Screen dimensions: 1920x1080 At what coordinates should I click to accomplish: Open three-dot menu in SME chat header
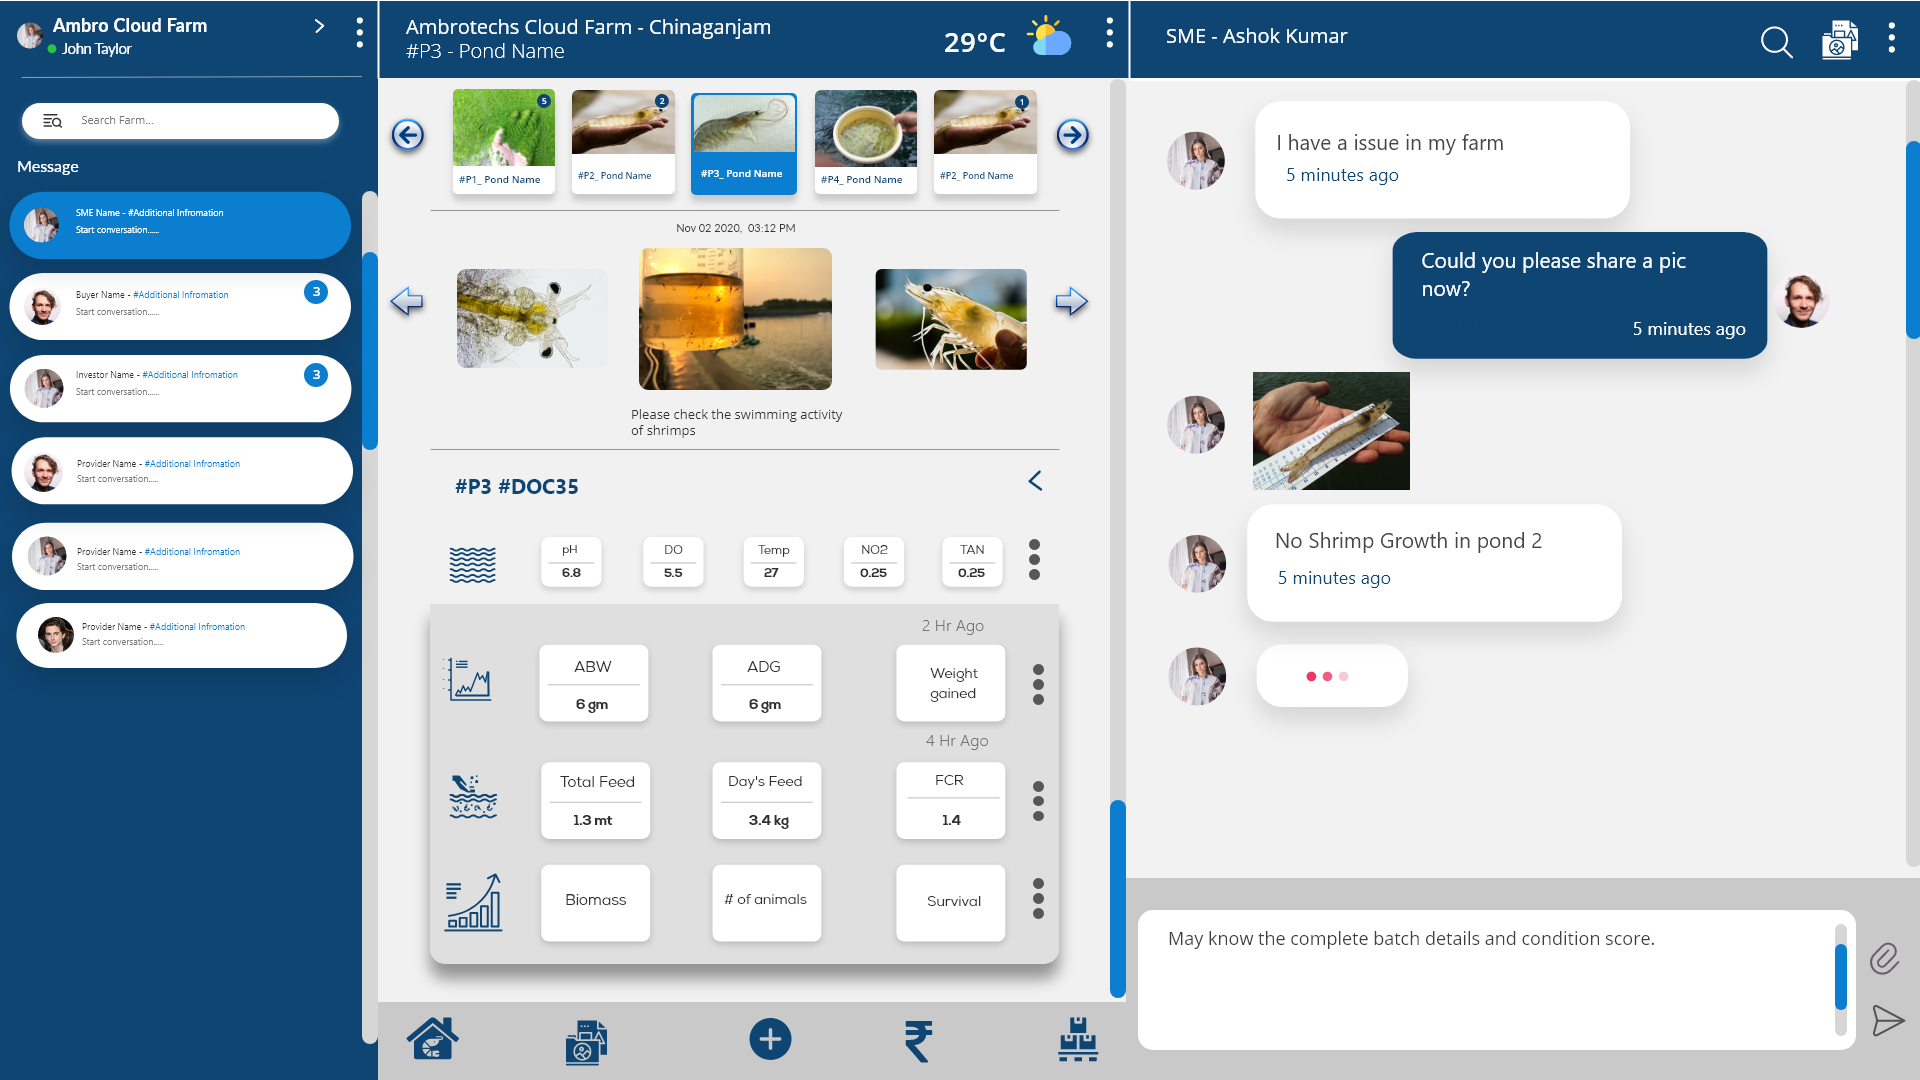pyautogui.click(x=1891, y=38)
